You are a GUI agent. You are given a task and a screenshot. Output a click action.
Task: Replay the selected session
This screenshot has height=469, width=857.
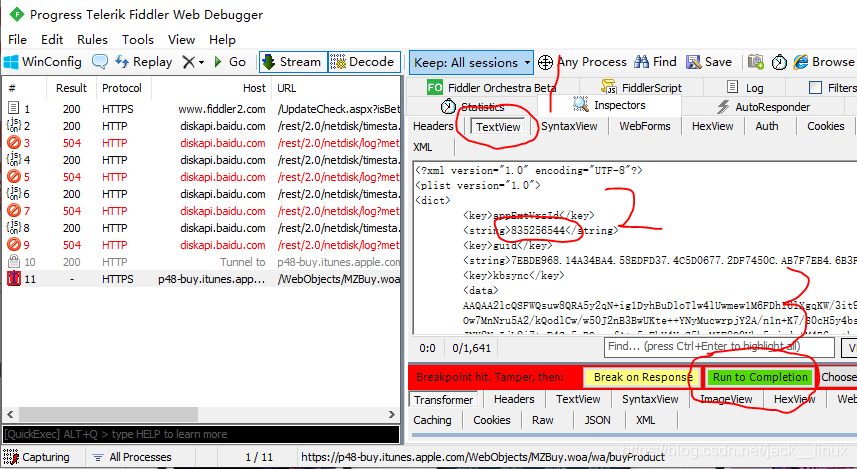pos(143,62)
